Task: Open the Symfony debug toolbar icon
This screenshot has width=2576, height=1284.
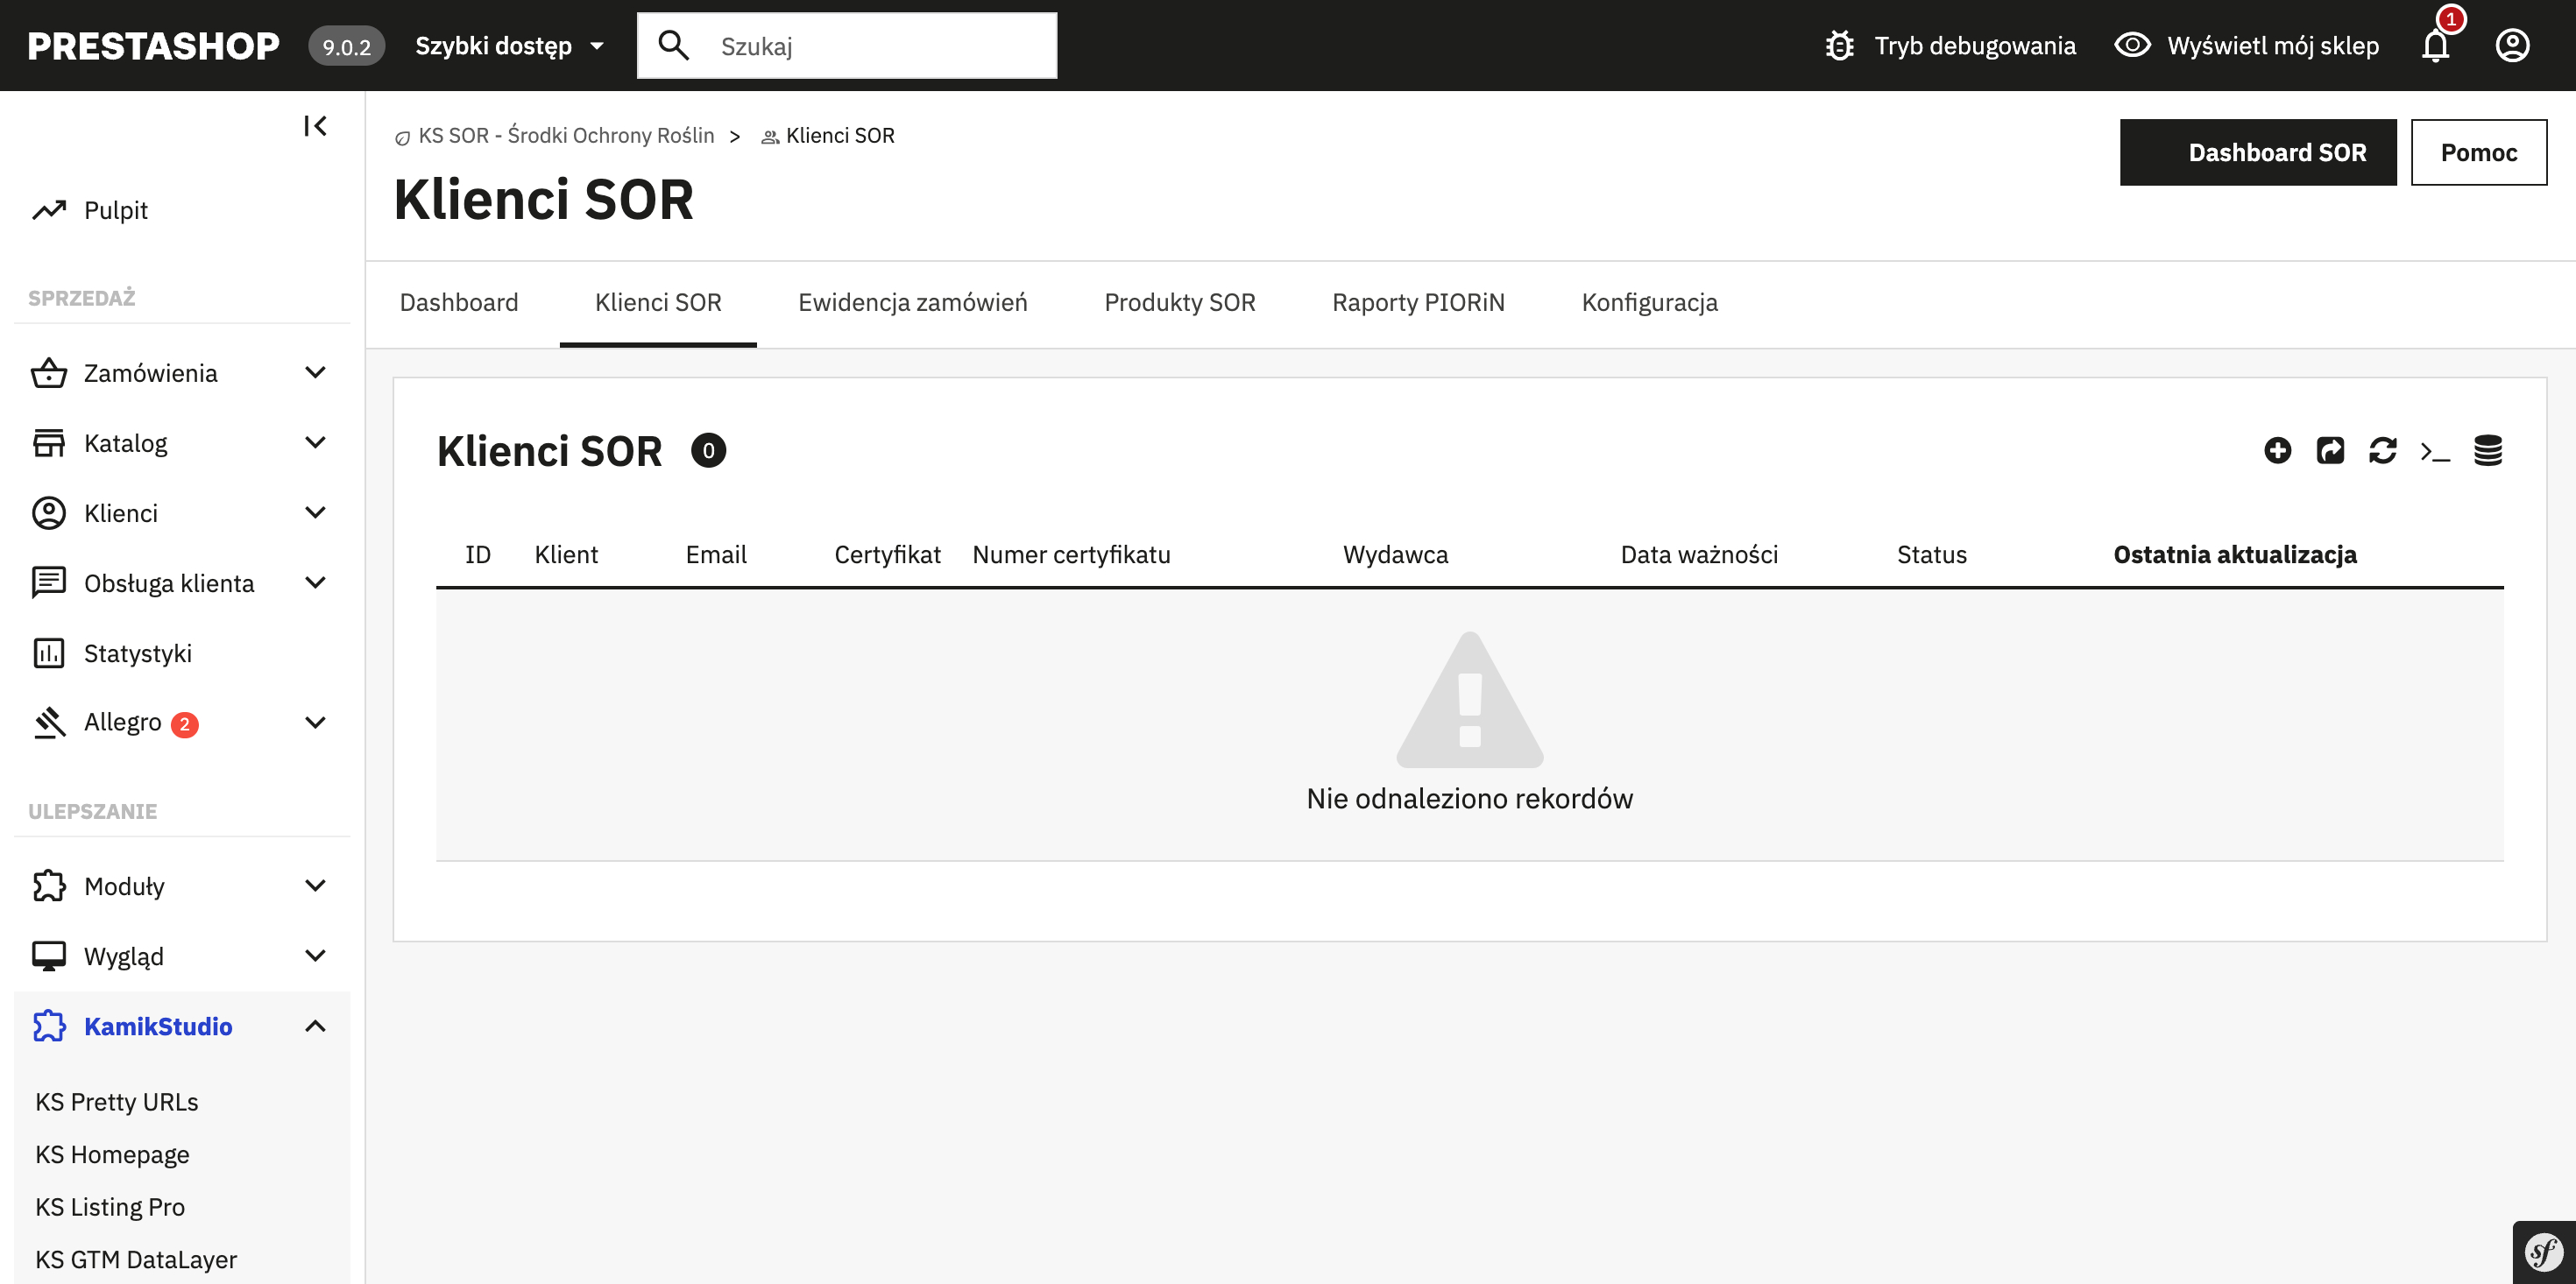Action: [2543, 1252]
